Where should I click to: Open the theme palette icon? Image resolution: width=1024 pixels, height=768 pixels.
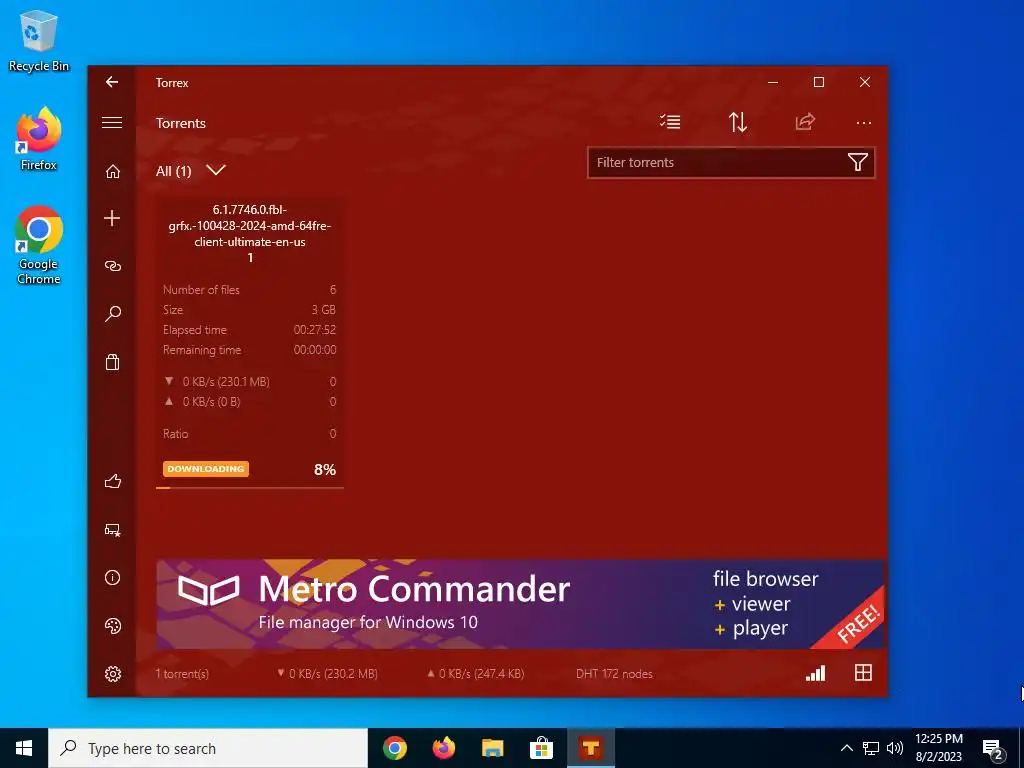tap(112, 626)
